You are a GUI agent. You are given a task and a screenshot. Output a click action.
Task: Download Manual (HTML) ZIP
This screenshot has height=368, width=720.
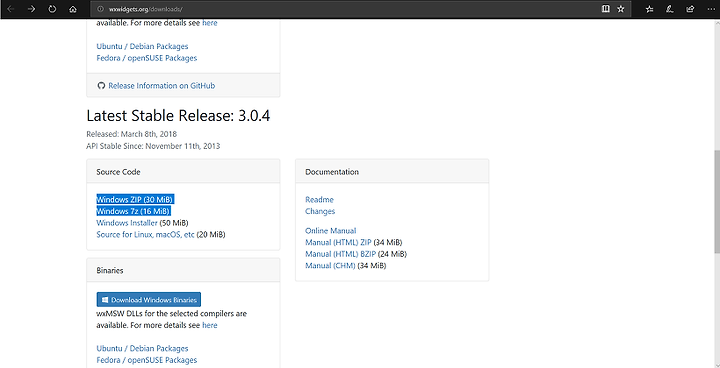(338, 243)
